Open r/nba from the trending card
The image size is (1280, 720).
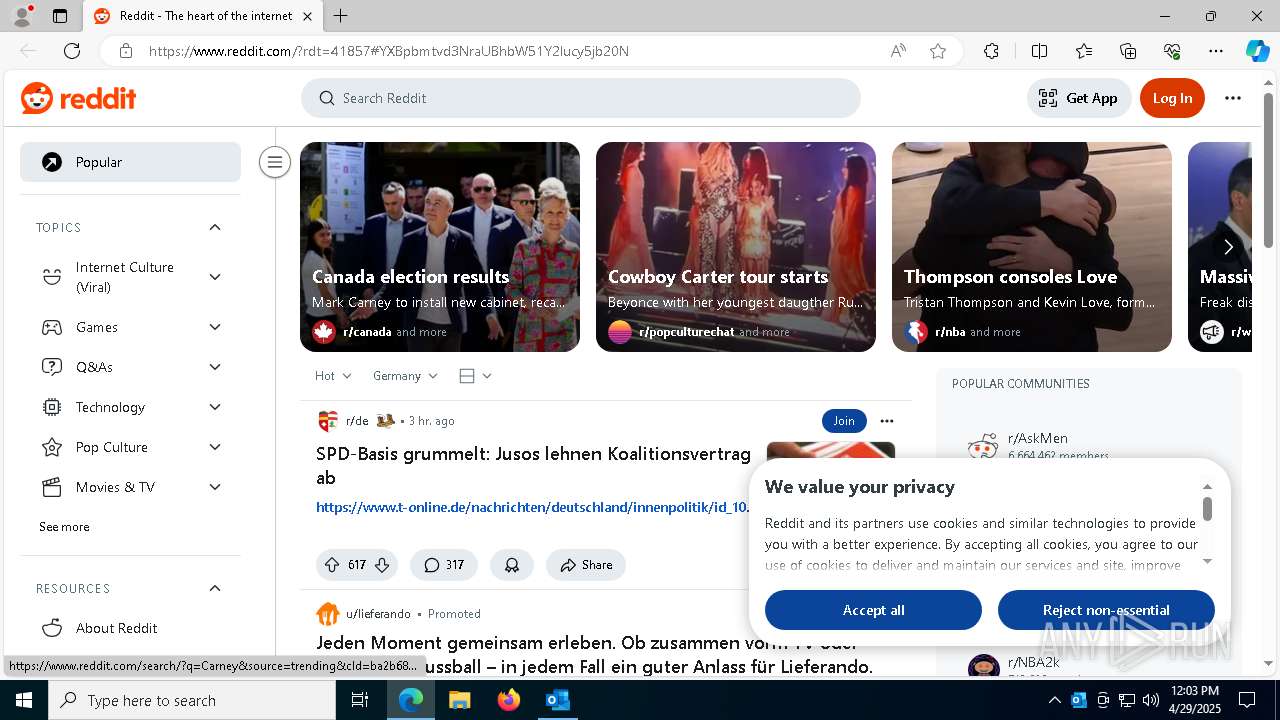tap(949, 332)
